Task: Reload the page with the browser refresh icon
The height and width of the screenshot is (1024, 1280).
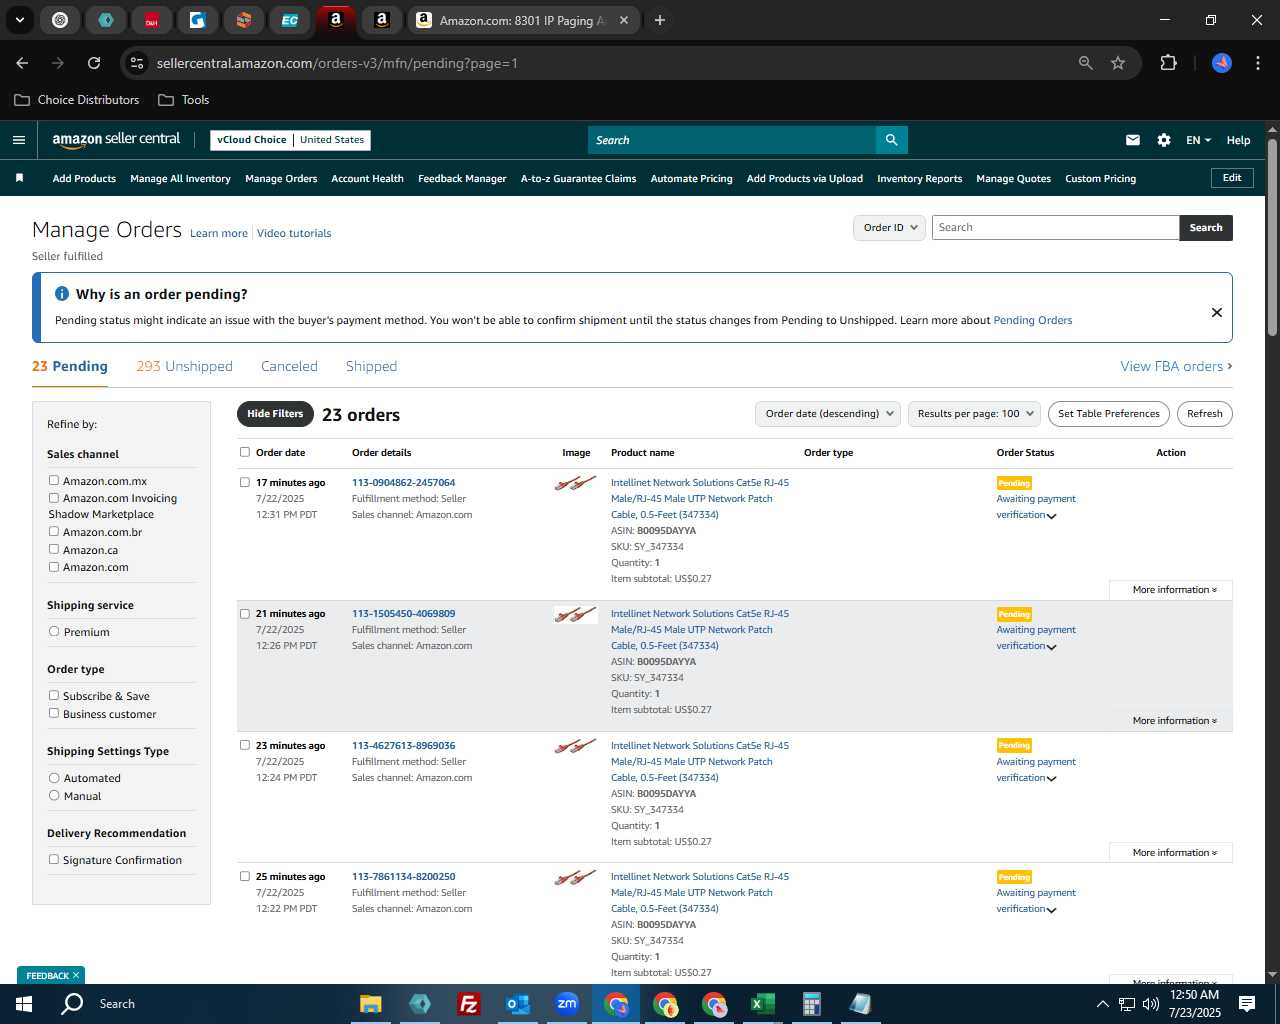Action: pyautogui.click(x=94, y=63)
